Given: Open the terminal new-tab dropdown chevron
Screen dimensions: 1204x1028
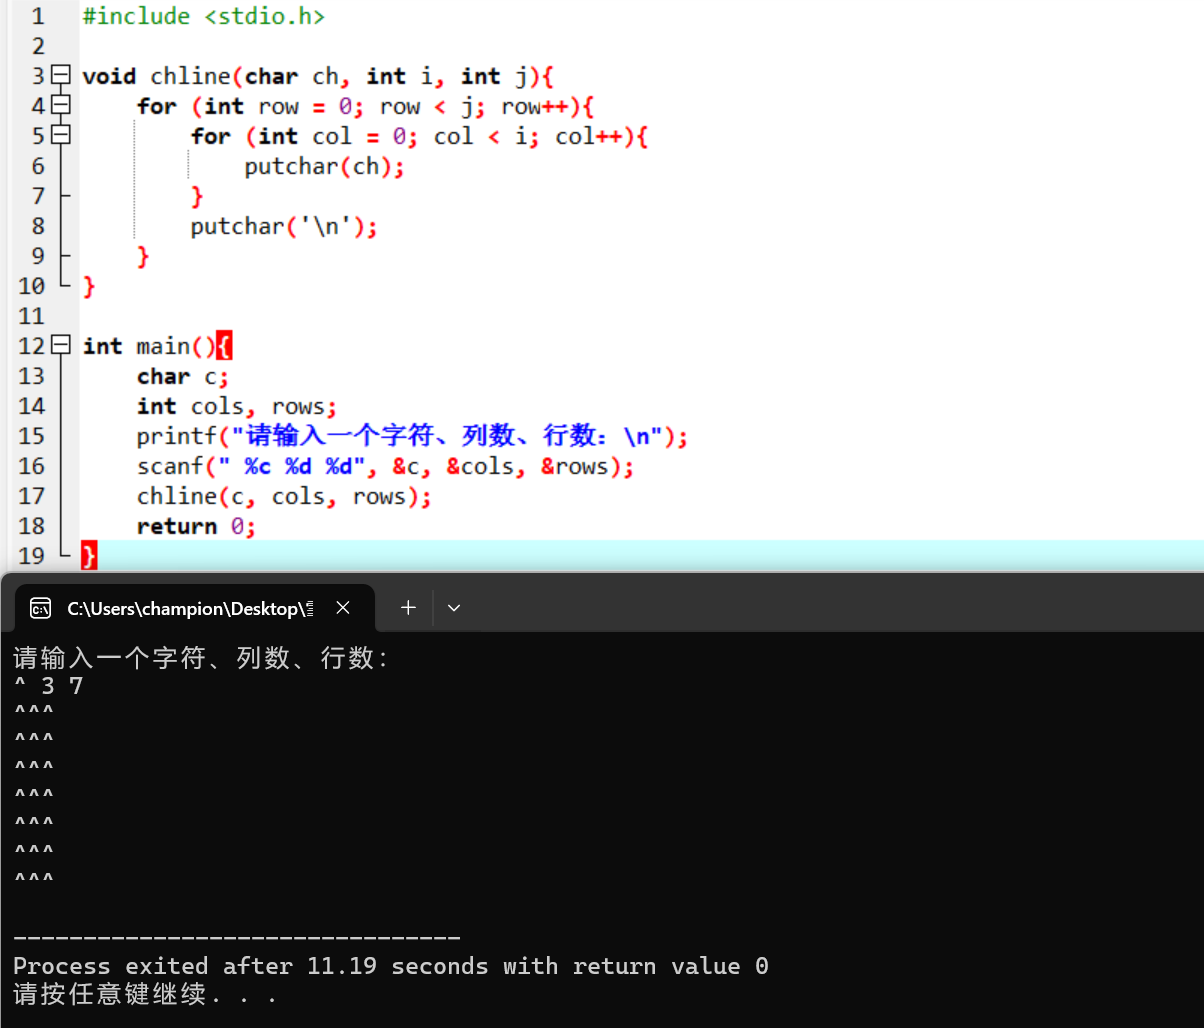Looking at the screenshot, I should (454, 607).
